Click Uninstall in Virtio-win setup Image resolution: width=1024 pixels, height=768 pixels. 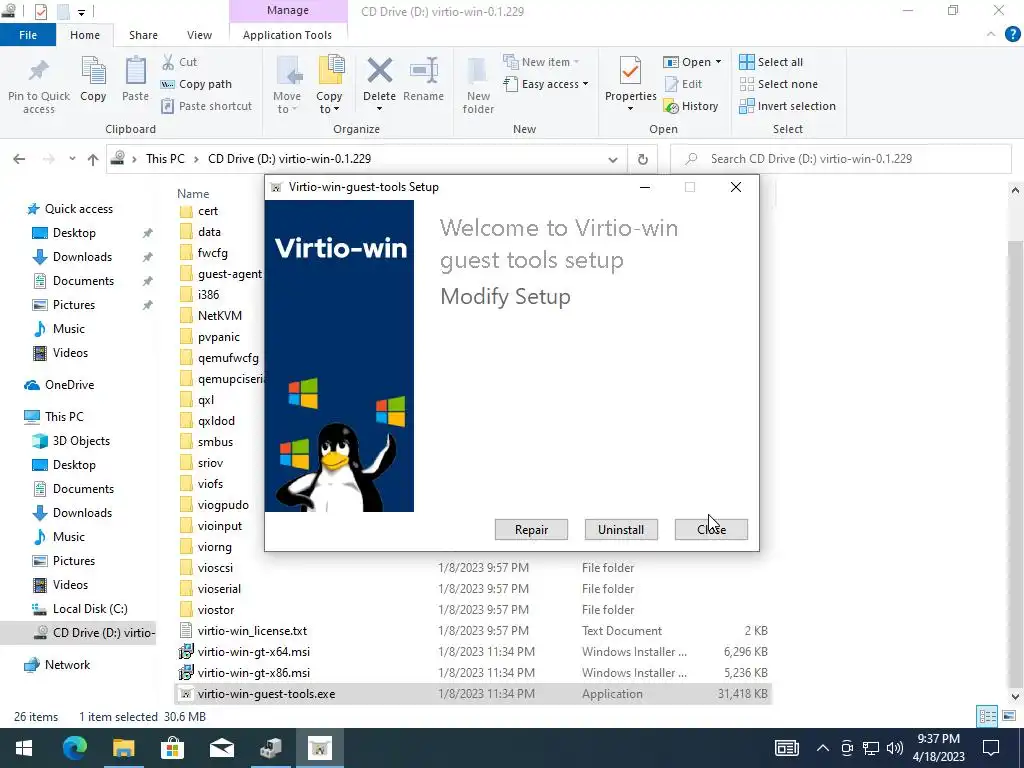coord(620,530)
